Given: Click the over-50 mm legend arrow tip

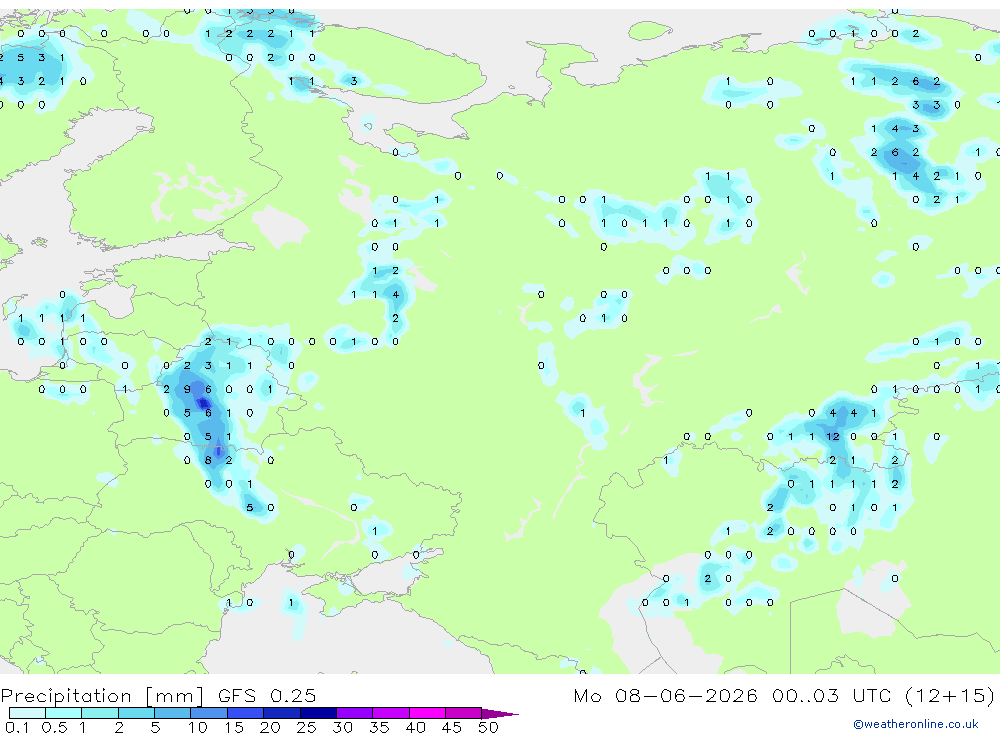Looking at the screenshot, I should 499,714.
